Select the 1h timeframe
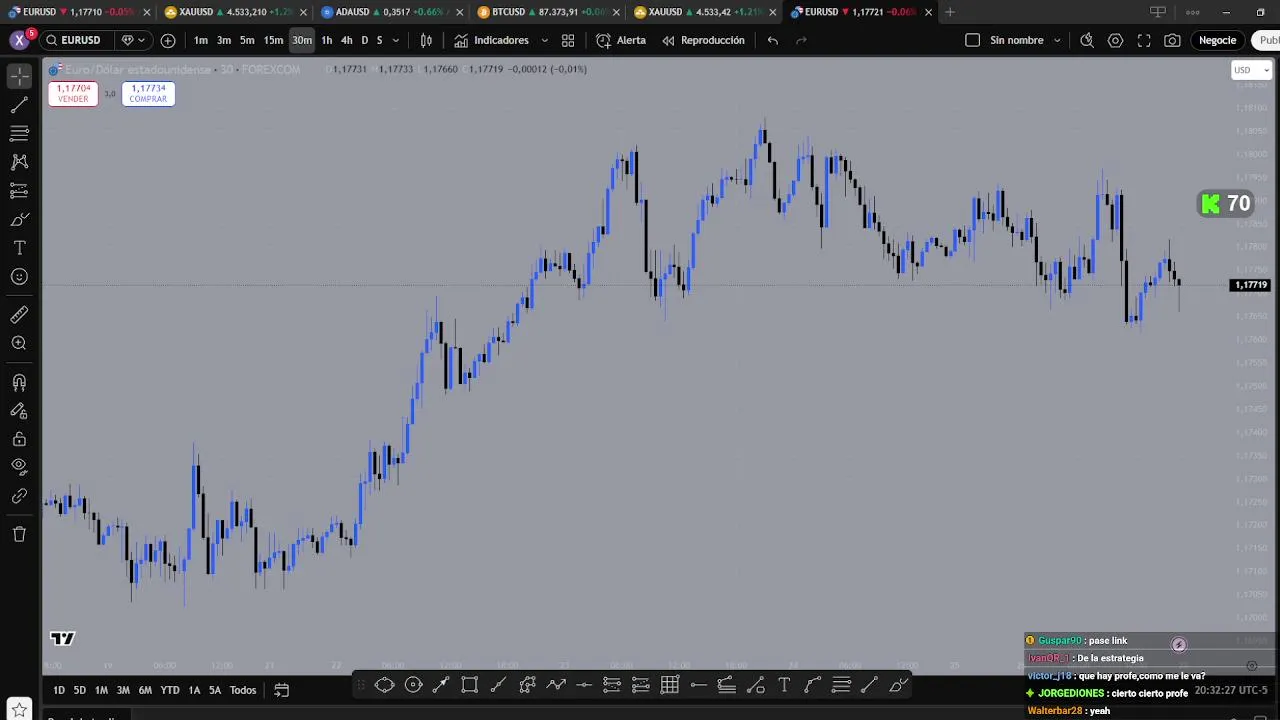 (326, 40)
